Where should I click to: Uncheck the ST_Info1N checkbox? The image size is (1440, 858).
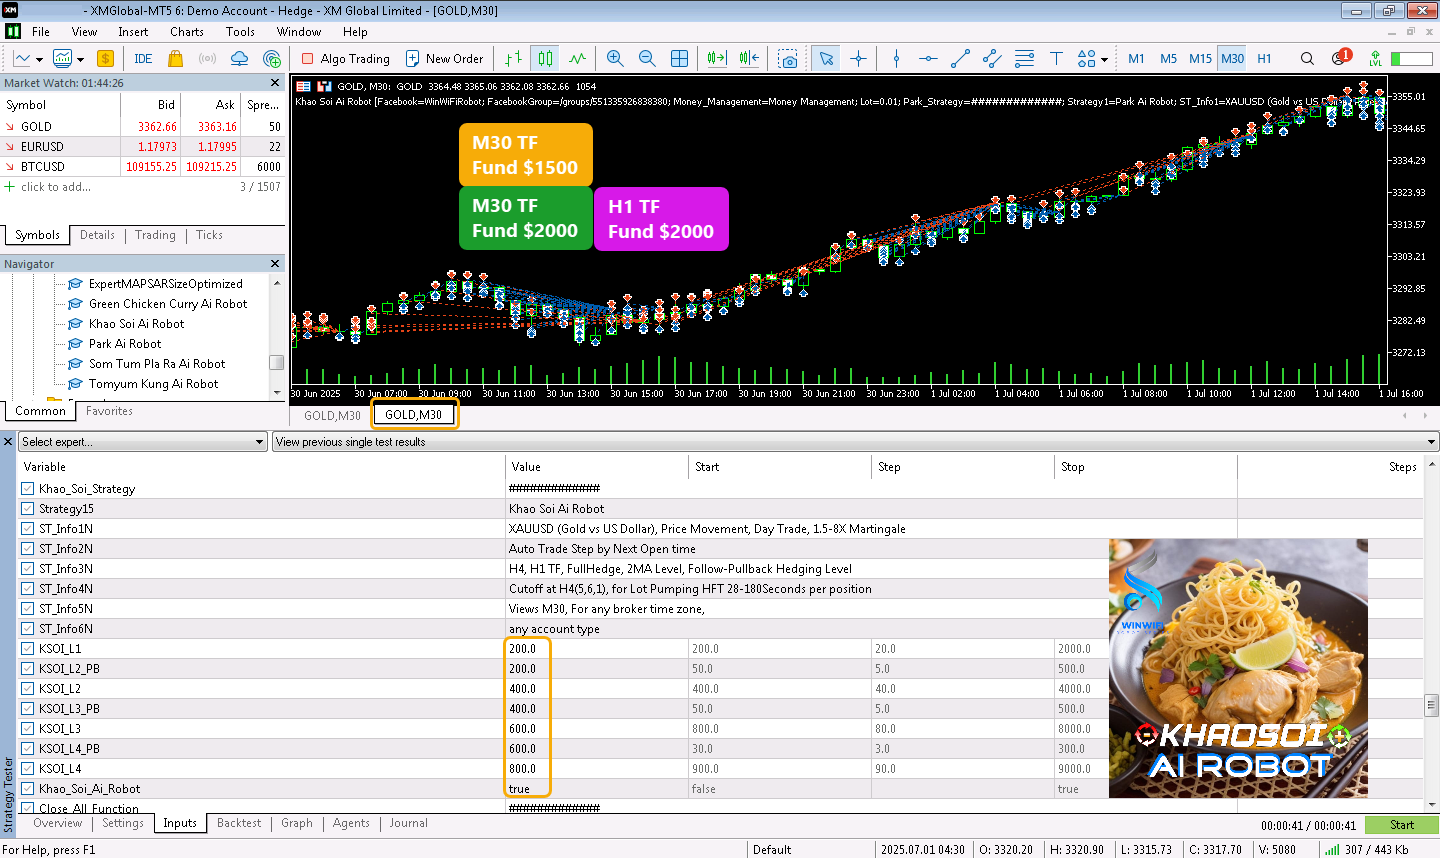coord(28,529)
